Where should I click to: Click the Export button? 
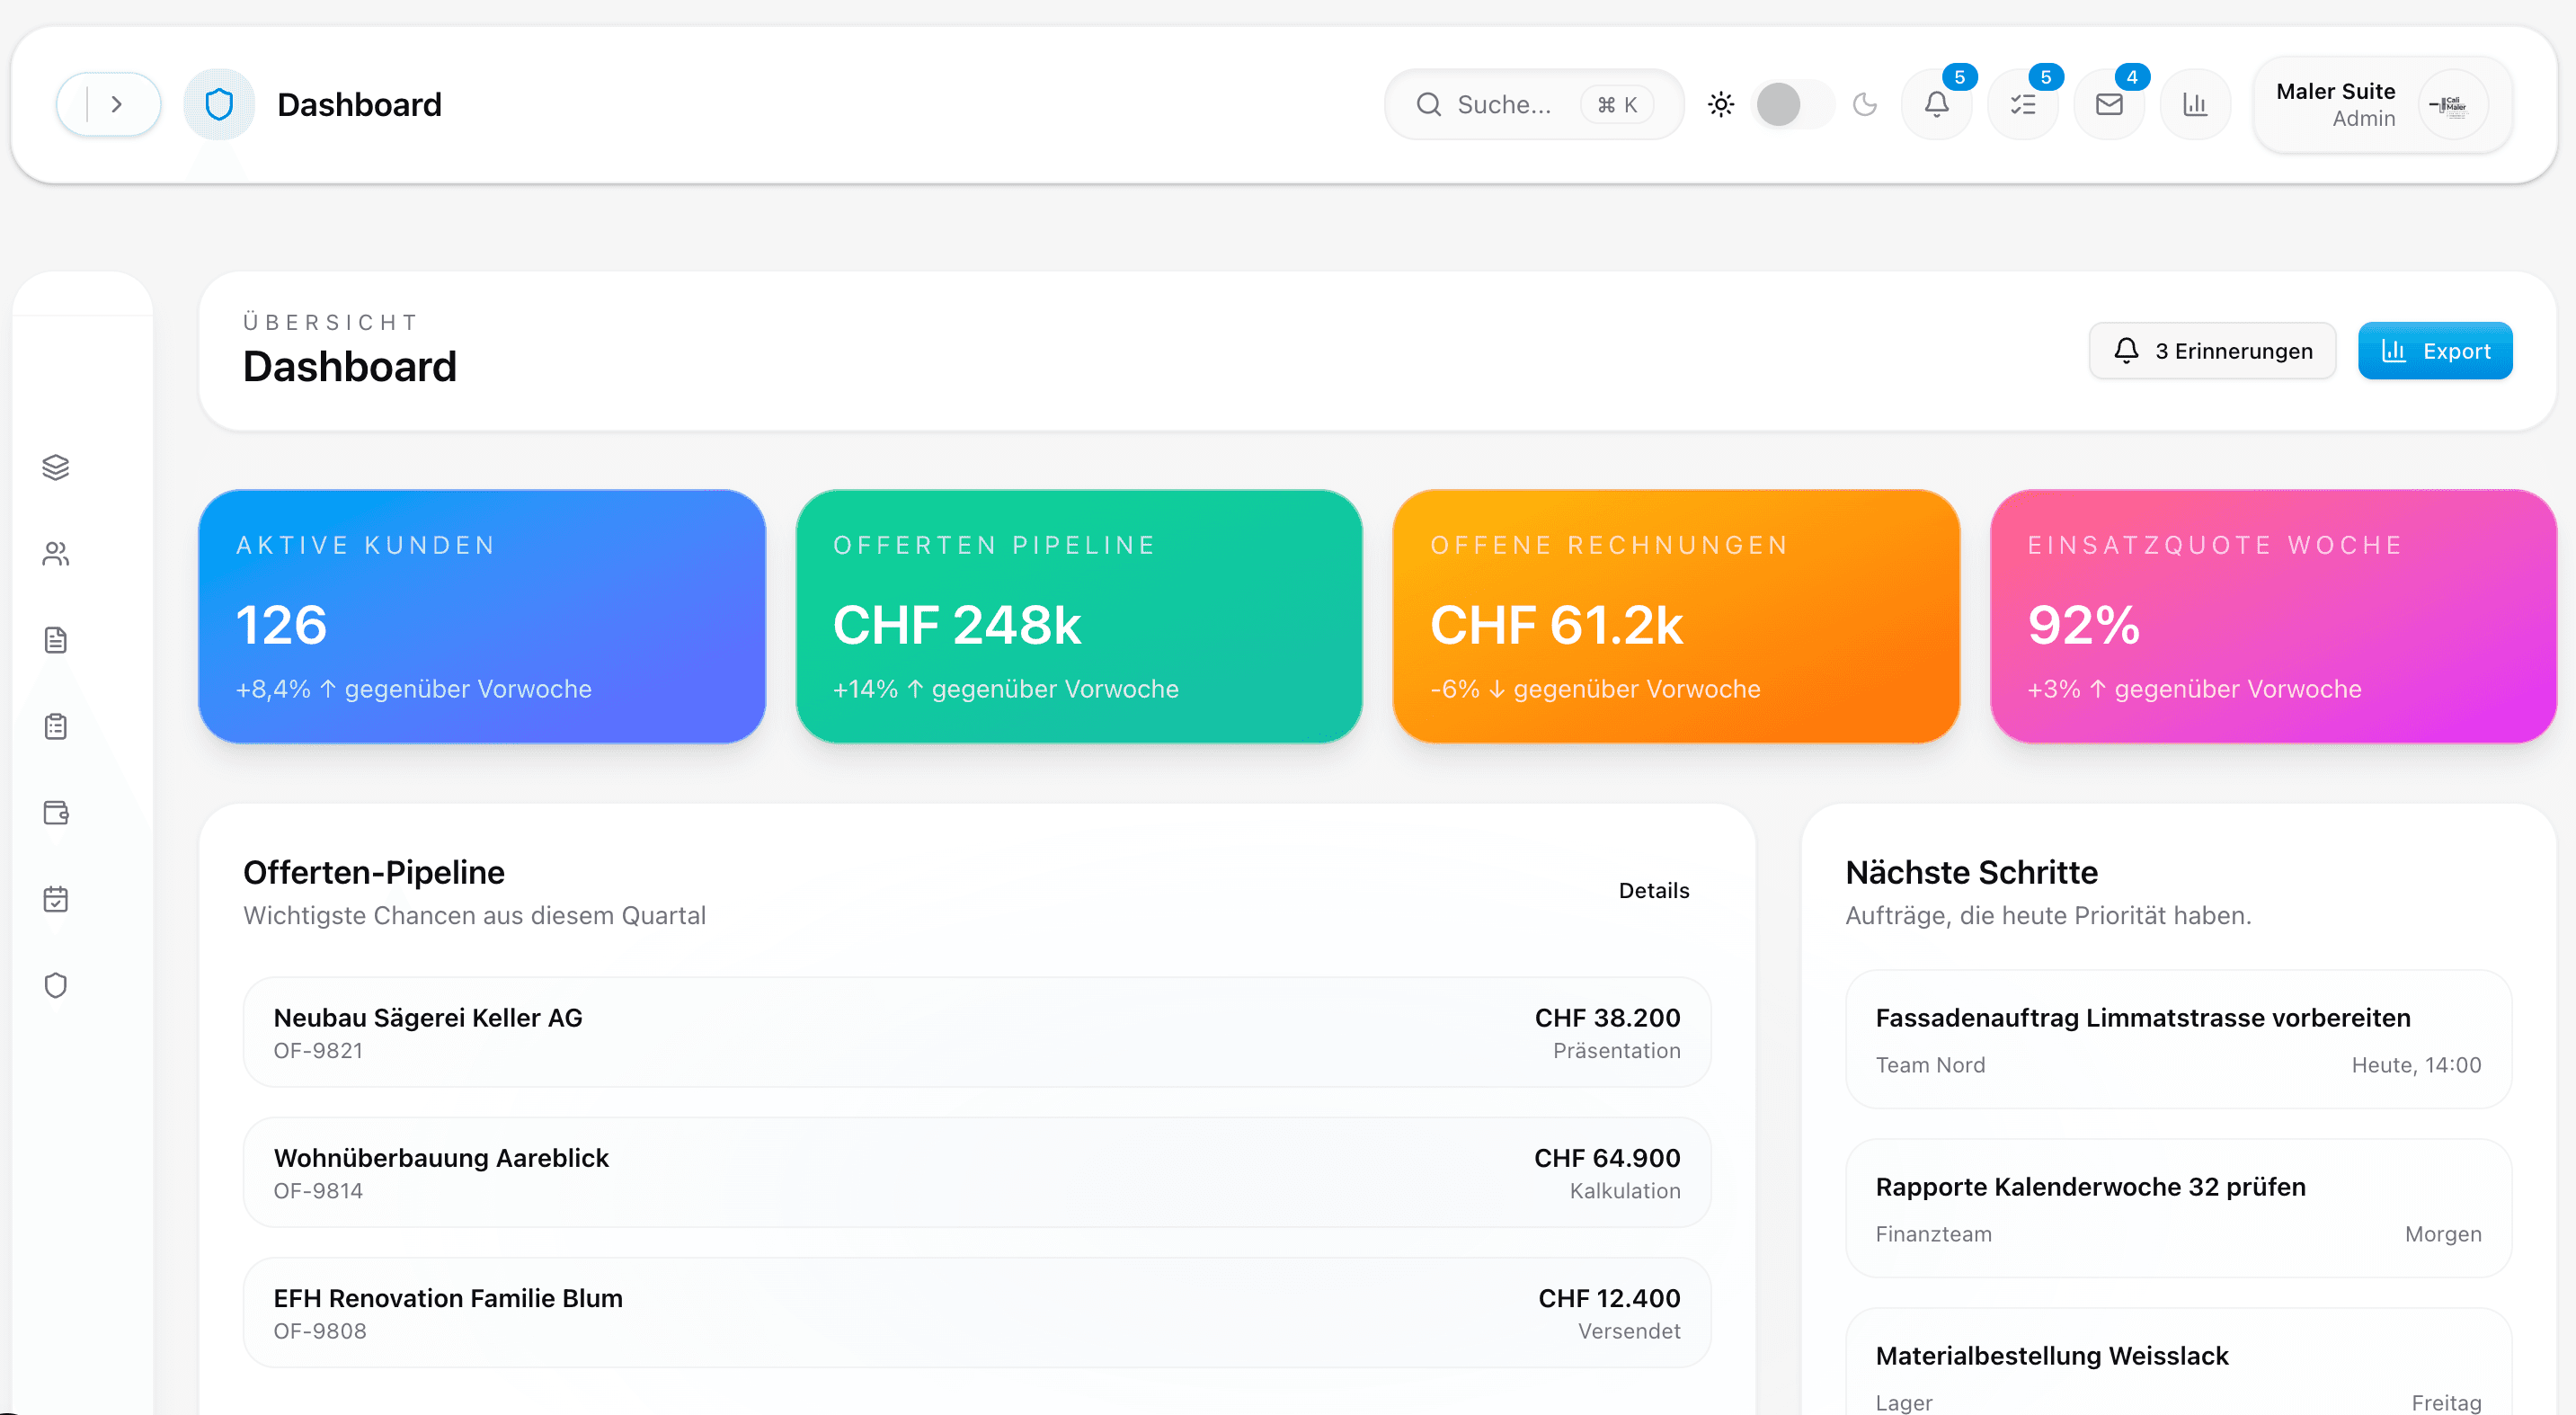pyautogui.click(x=2435, y=350)
